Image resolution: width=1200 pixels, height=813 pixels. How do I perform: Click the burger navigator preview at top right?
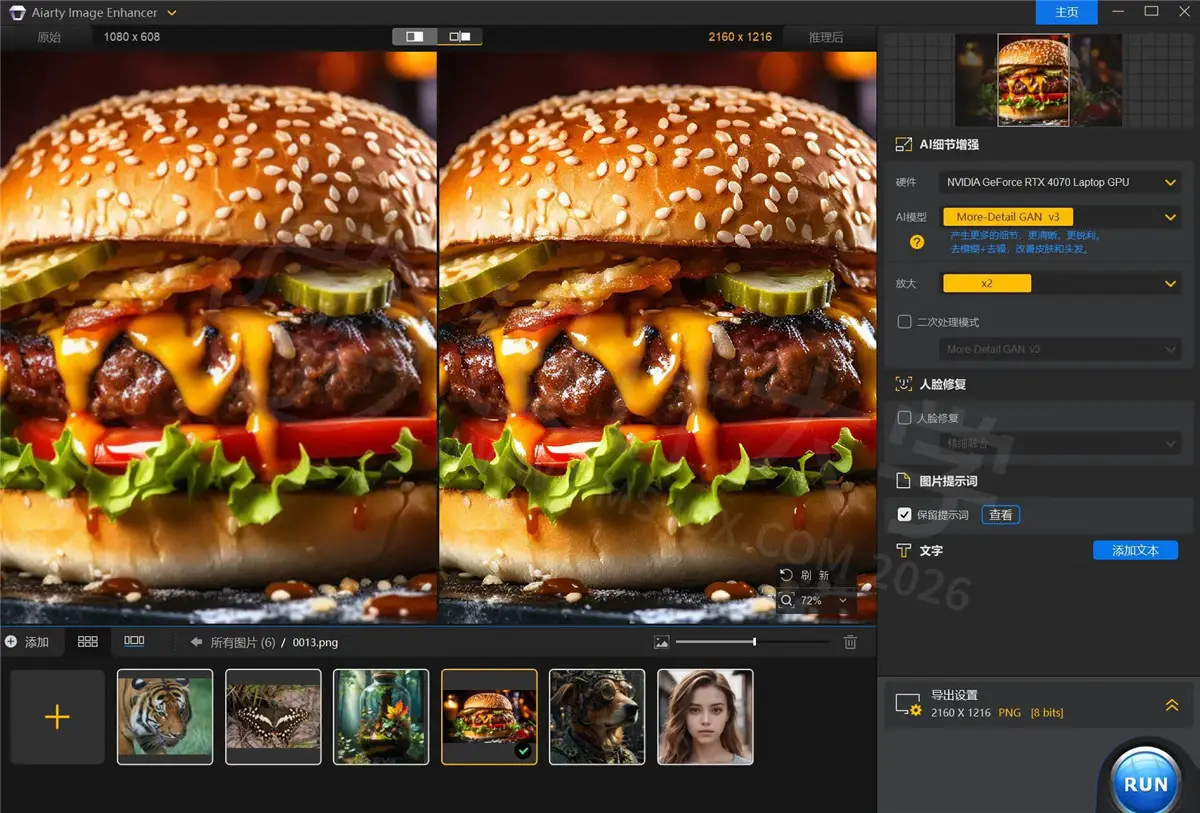point(1034,80)
